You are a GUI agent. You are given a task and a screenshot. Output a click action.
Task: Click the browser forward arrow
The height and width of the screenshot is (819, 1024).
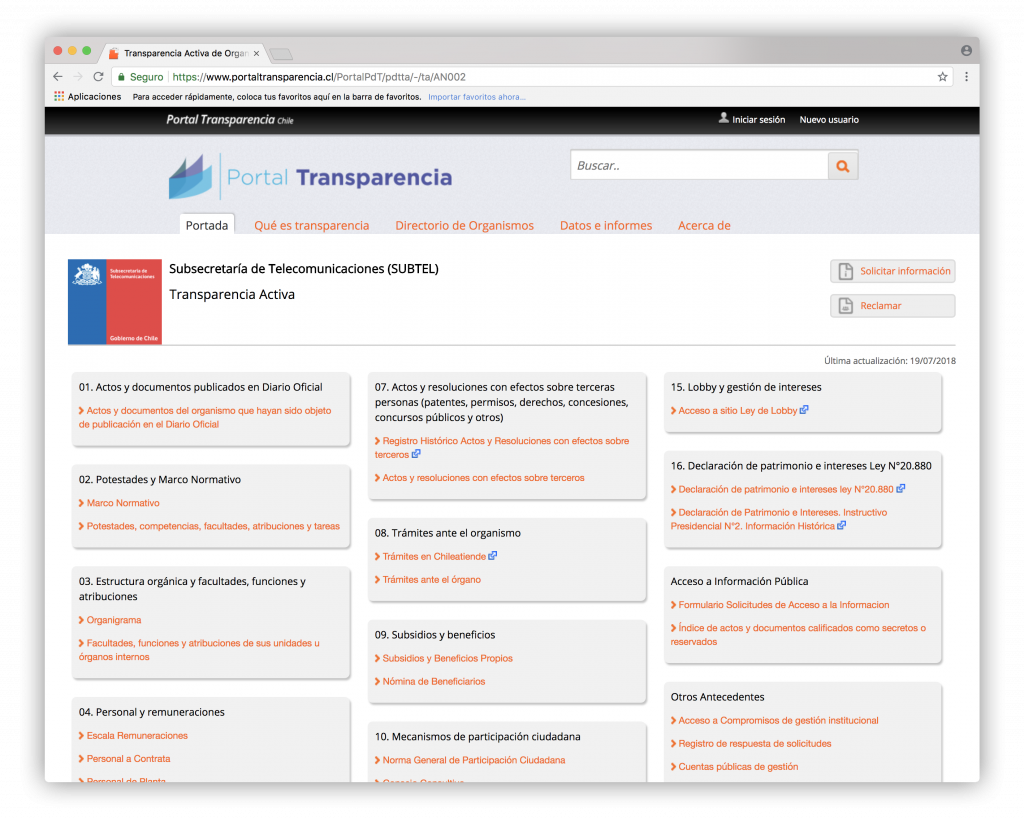[x=78, y=77]
